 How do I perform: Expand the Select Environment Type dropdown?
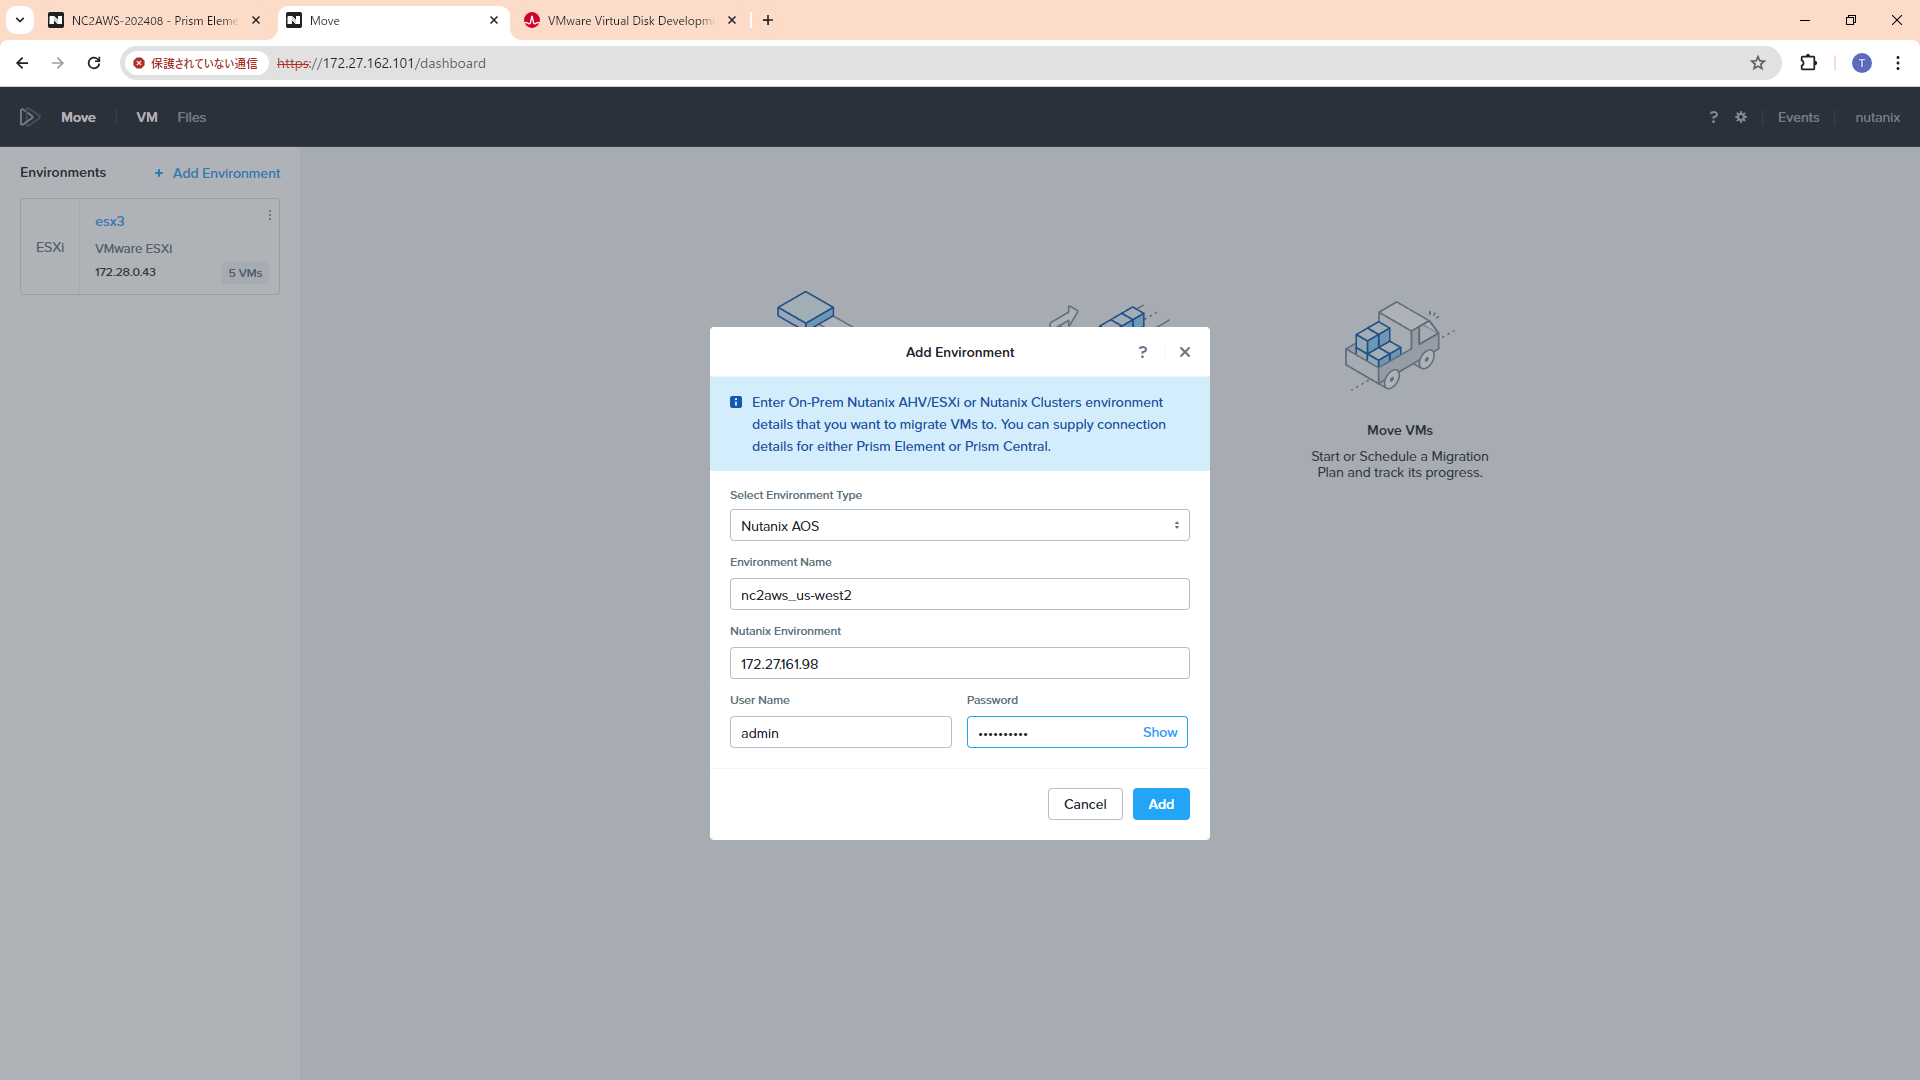(959, 526)
